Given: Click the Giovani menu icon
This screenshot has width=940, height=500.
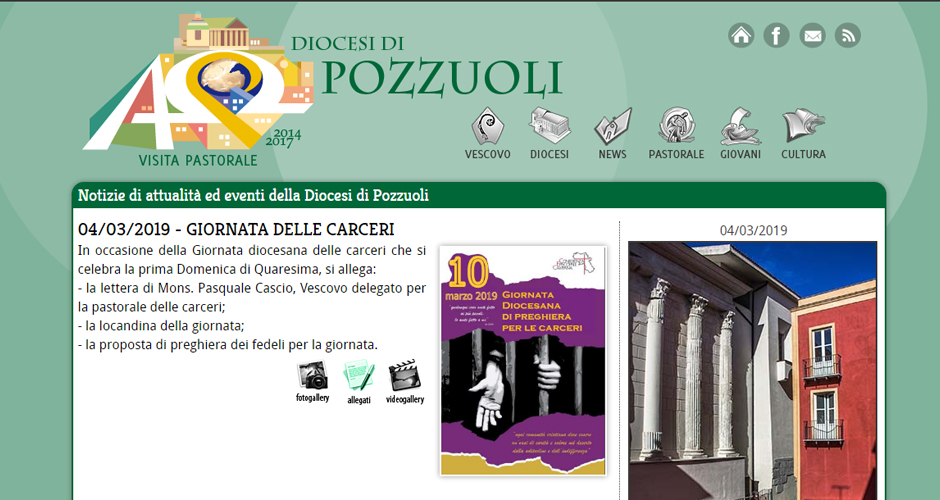Looking at the screenshot, I should (740, 126).
